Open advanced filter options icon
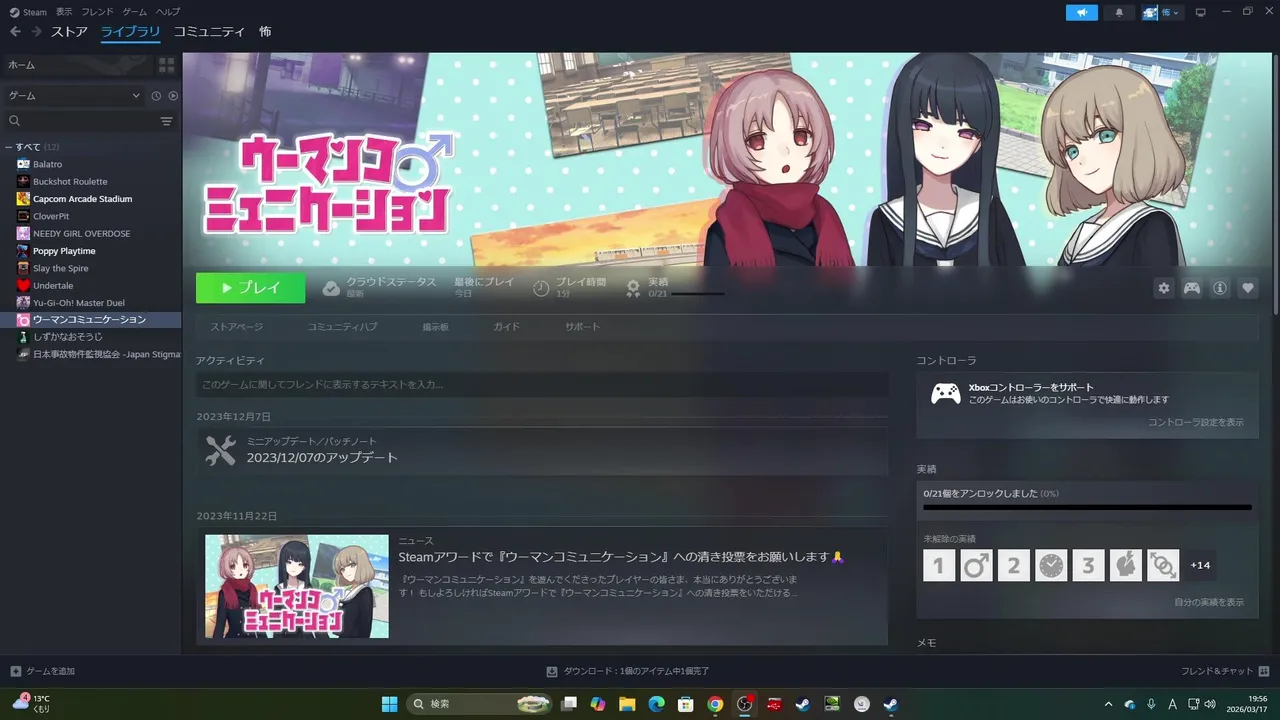The image size is (1280, 720). coord(167,121)
